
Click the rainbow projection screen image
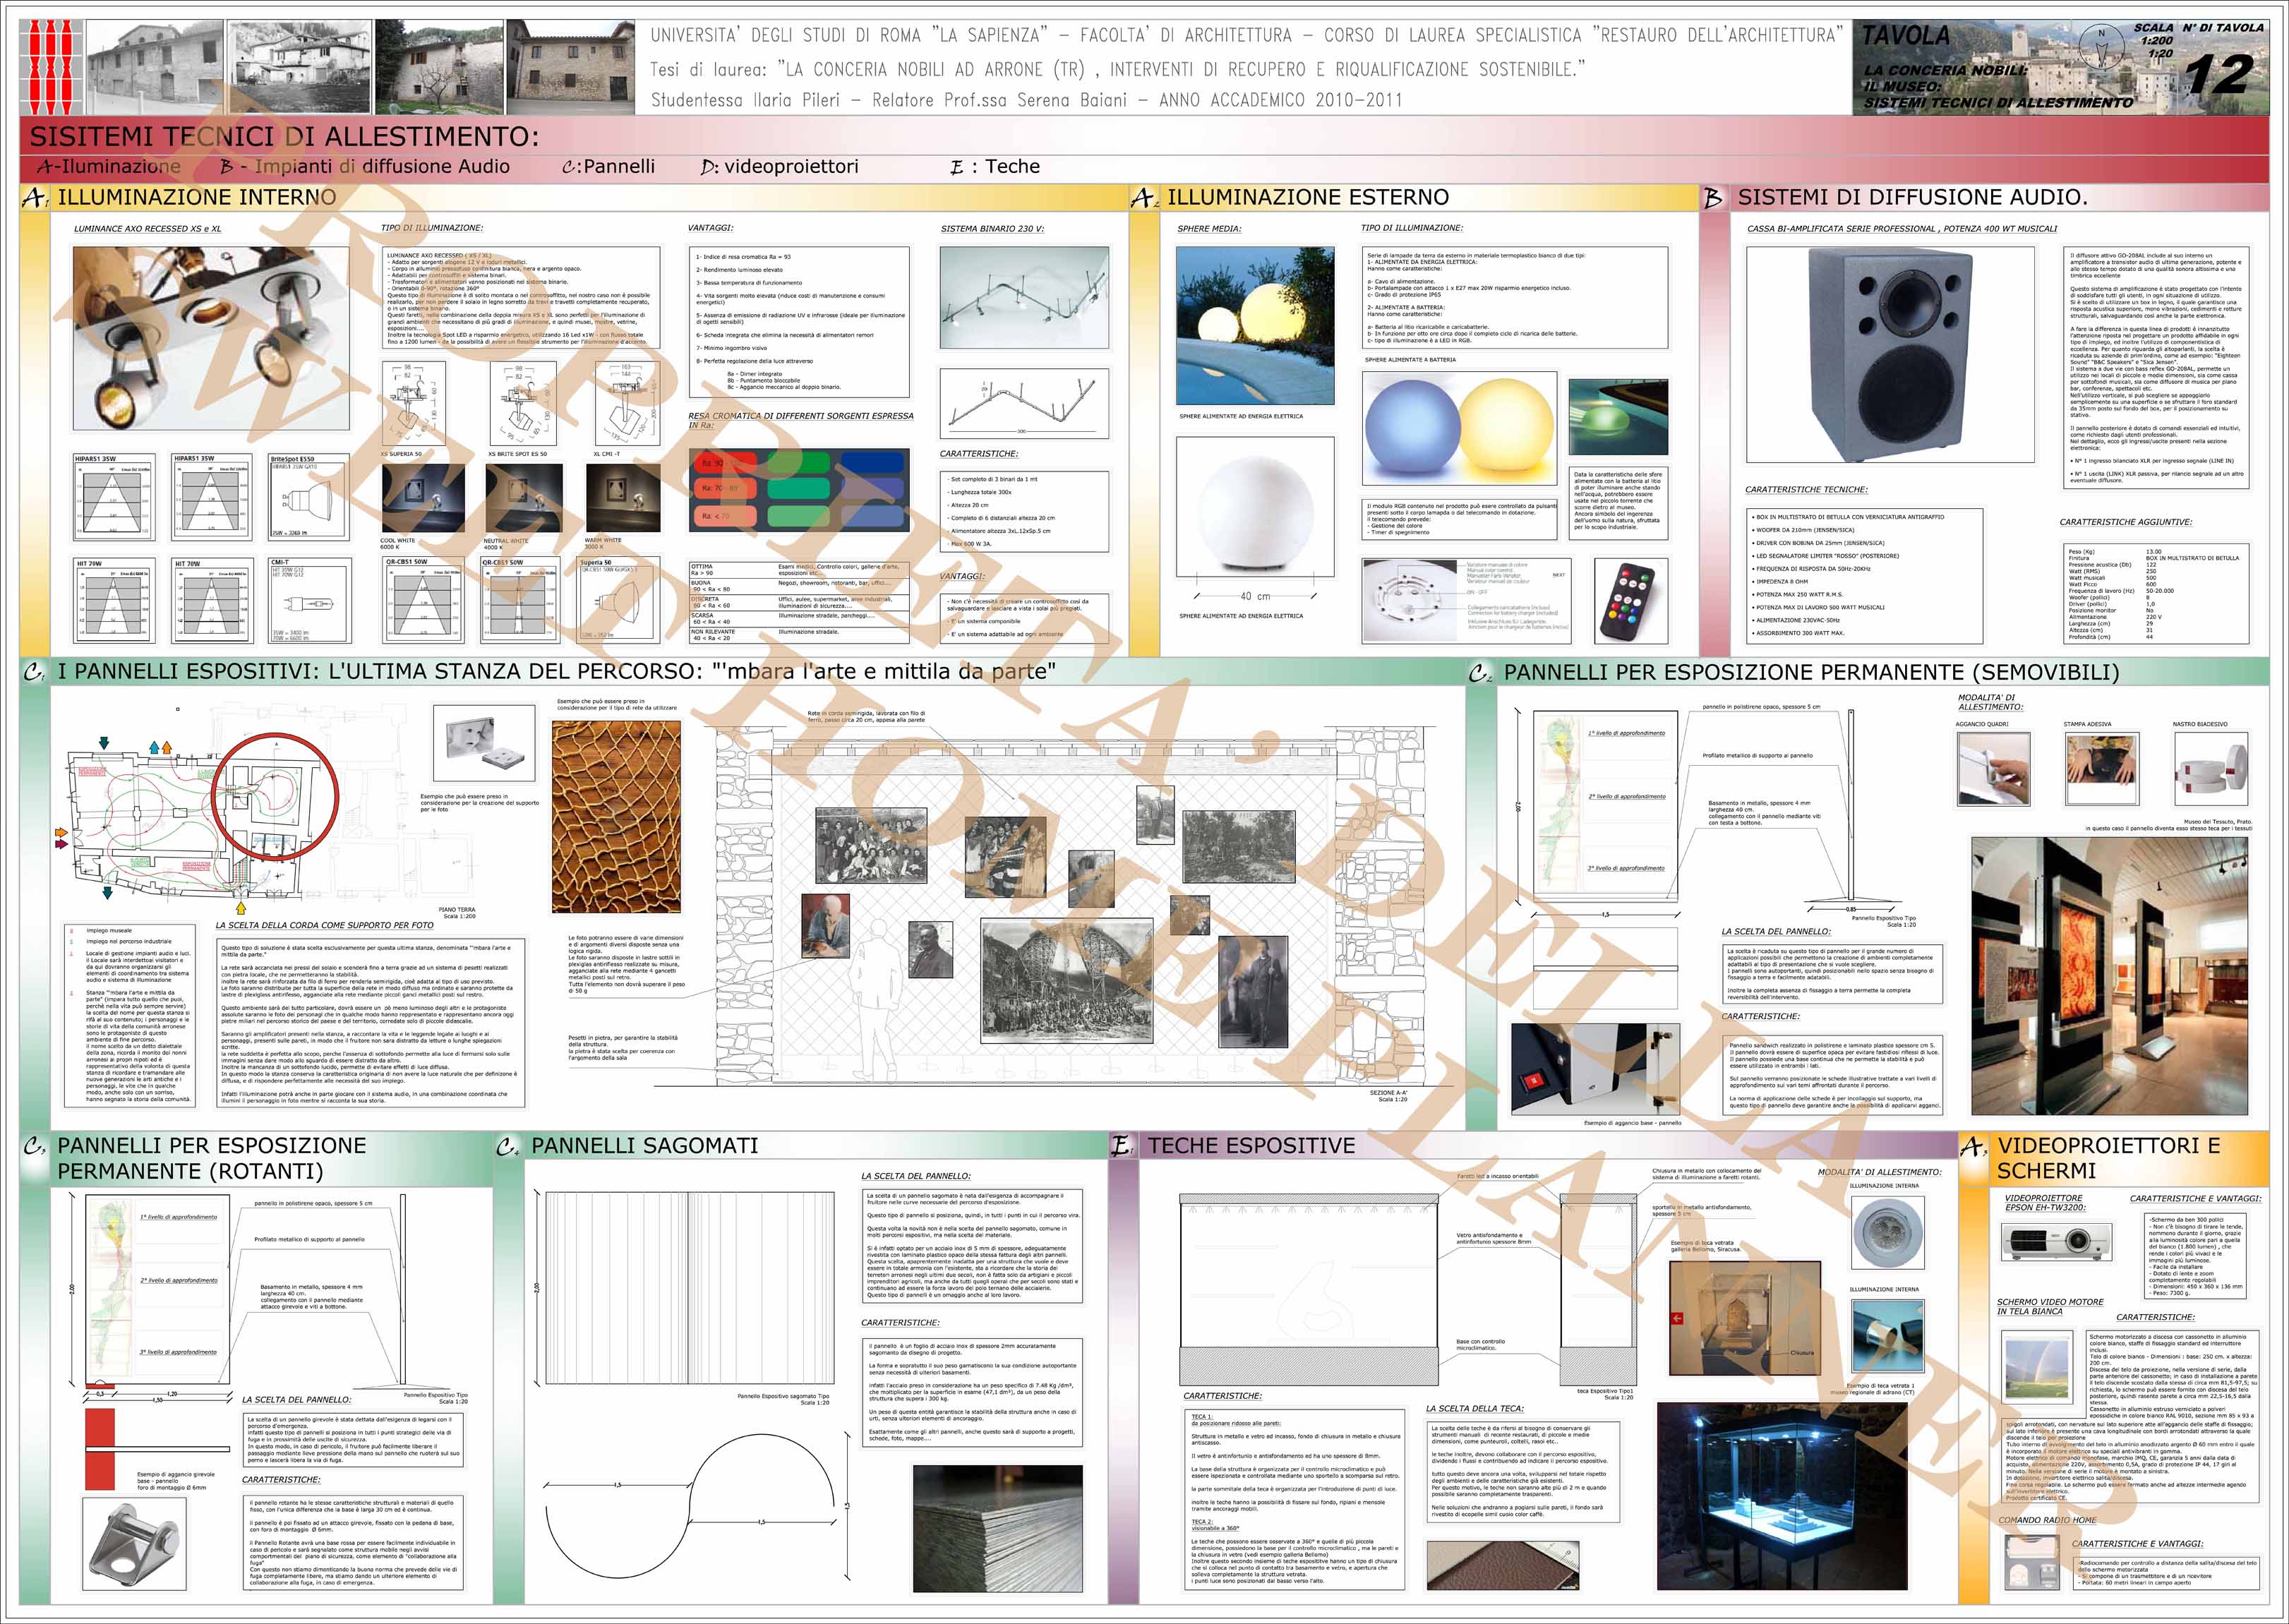coord(2036,1368)
